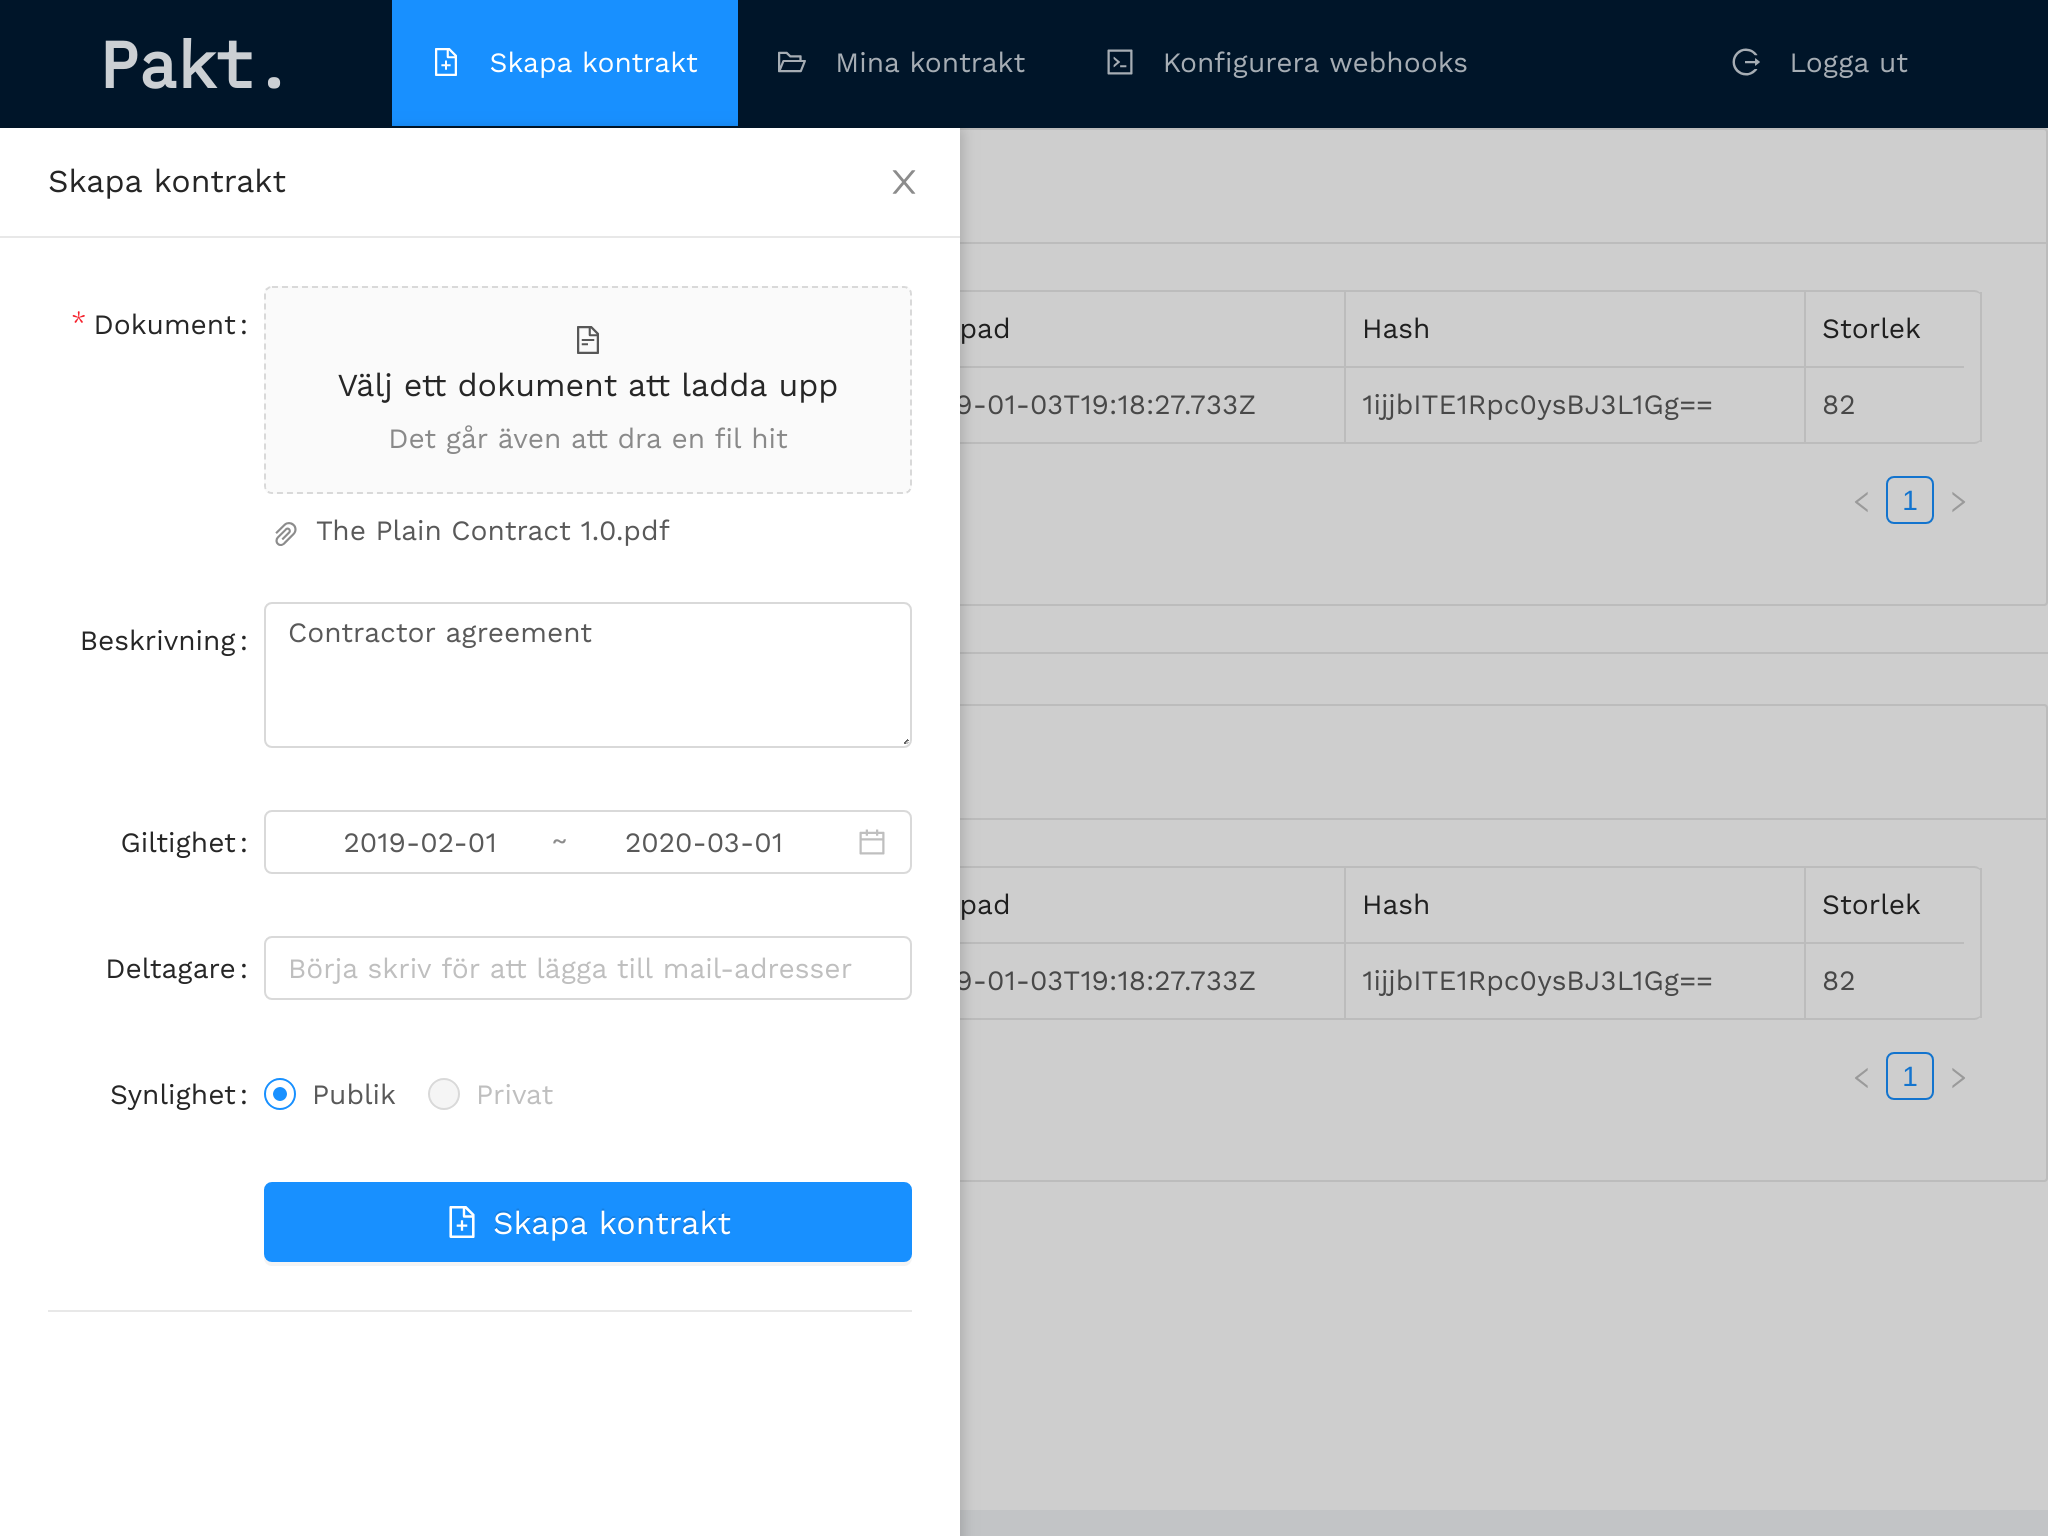2048x1536 pixels.
Task: Click the paperclip attachment icon
Action: click(285, 534)
